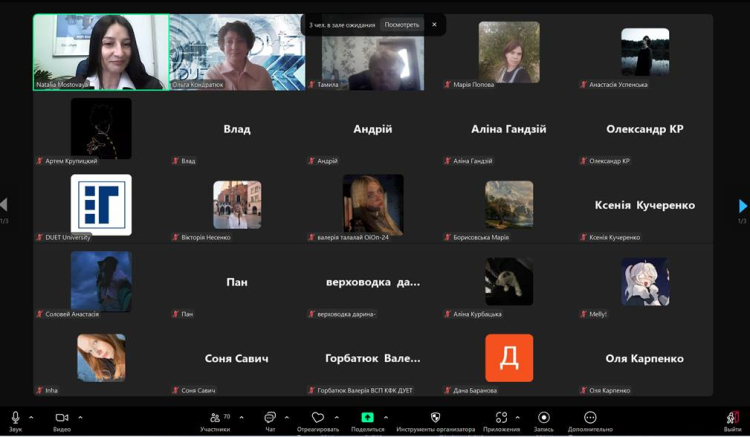Click the Отреагировать heart reactions icon
Screen dimensions: 750x437
tap(318, 417)
